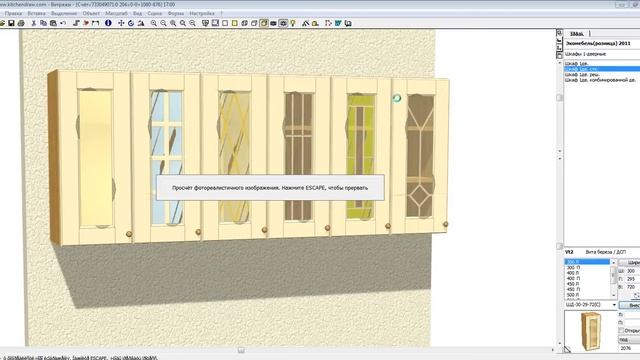Click the copy icon in the toolbar
640x360 pixels.
(x=43, y=23)
